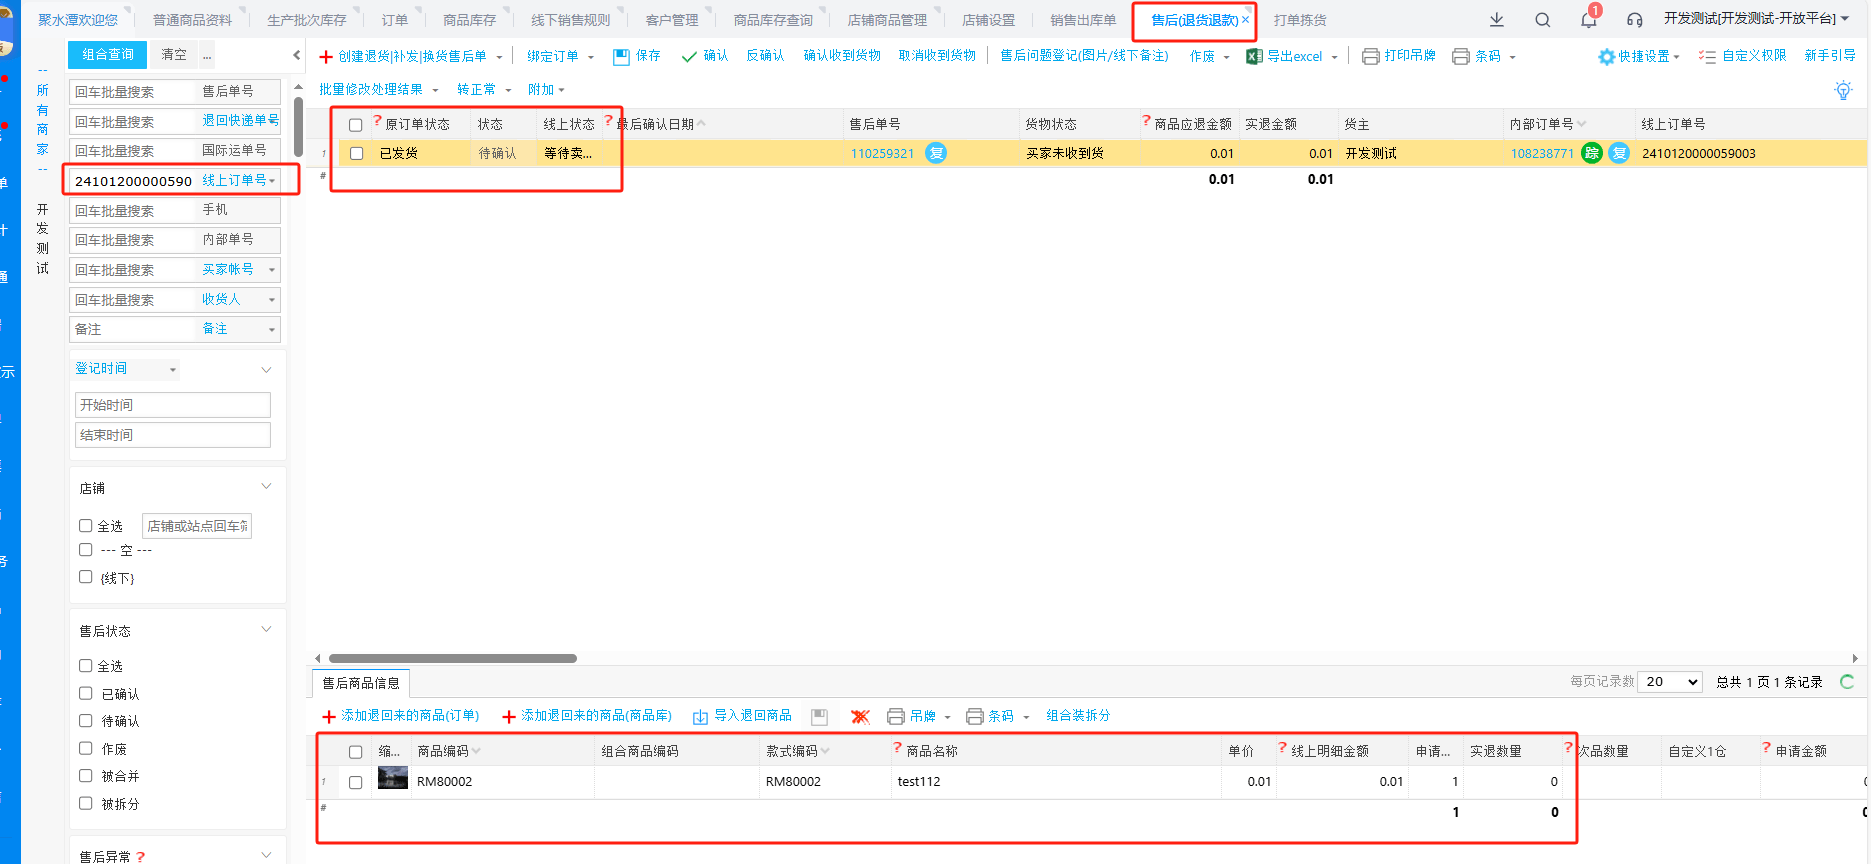Open the 售后商品信息 tab
This screenshot has height=864, width=1871.
click(361, 683)
